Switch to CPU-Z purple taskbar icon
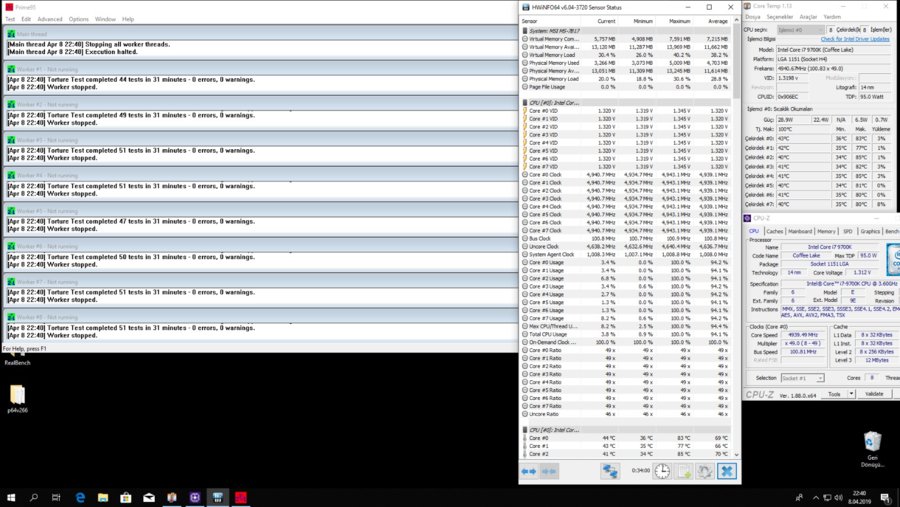900x507 pixels. pyautogui.click(x=195, y=497)
